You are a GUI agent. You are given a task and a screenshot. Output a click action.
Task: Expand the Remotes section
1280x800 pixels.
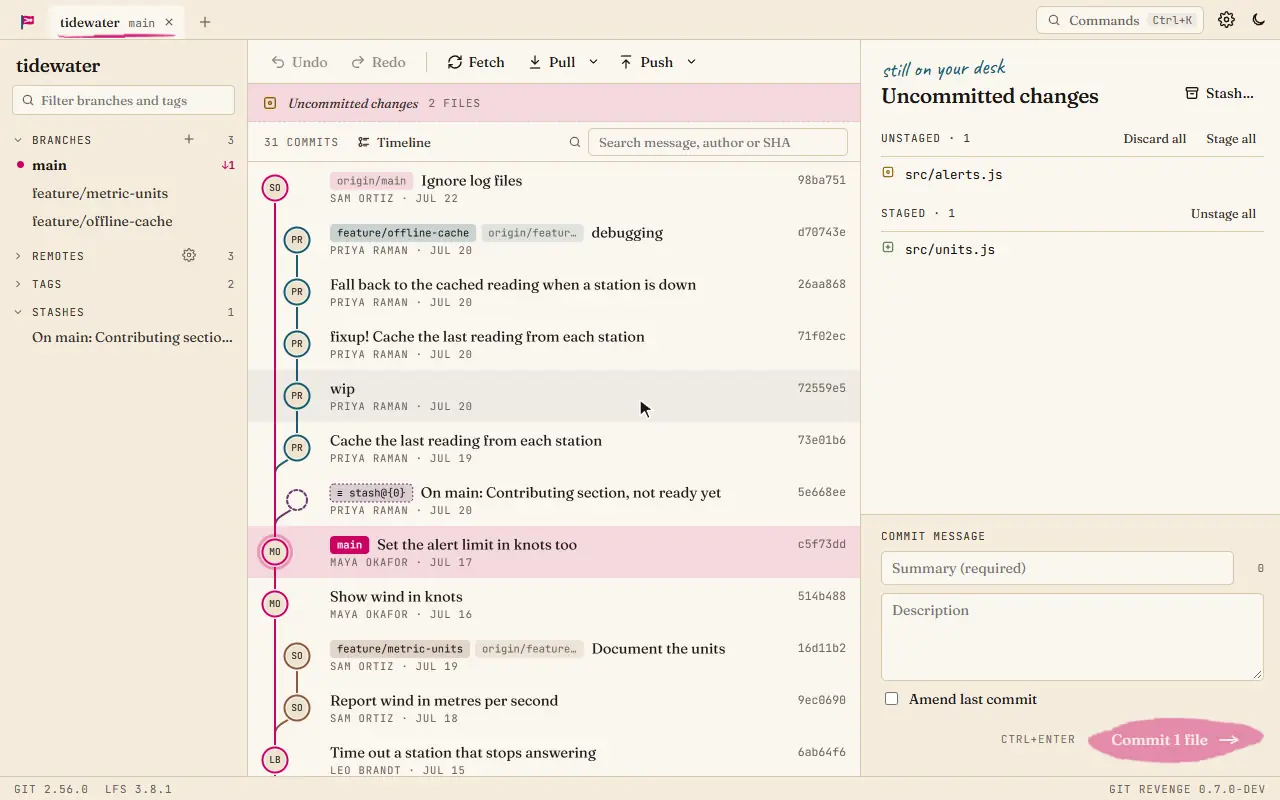18,256
